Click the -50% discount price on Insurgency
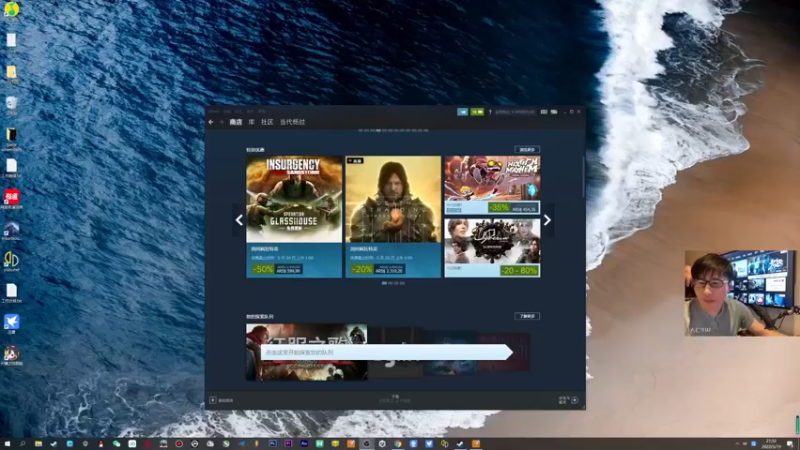 click(277, 269)
